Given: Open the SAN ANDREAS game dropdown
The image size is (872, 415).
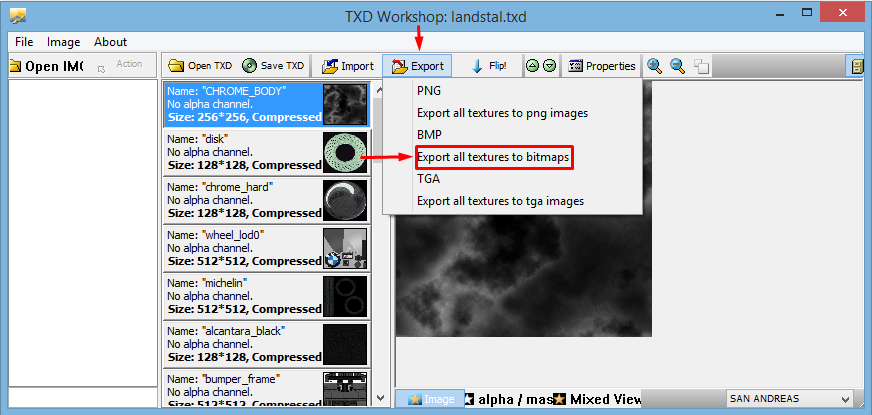Looking at the screenshot, I should (x=789, y=398).
